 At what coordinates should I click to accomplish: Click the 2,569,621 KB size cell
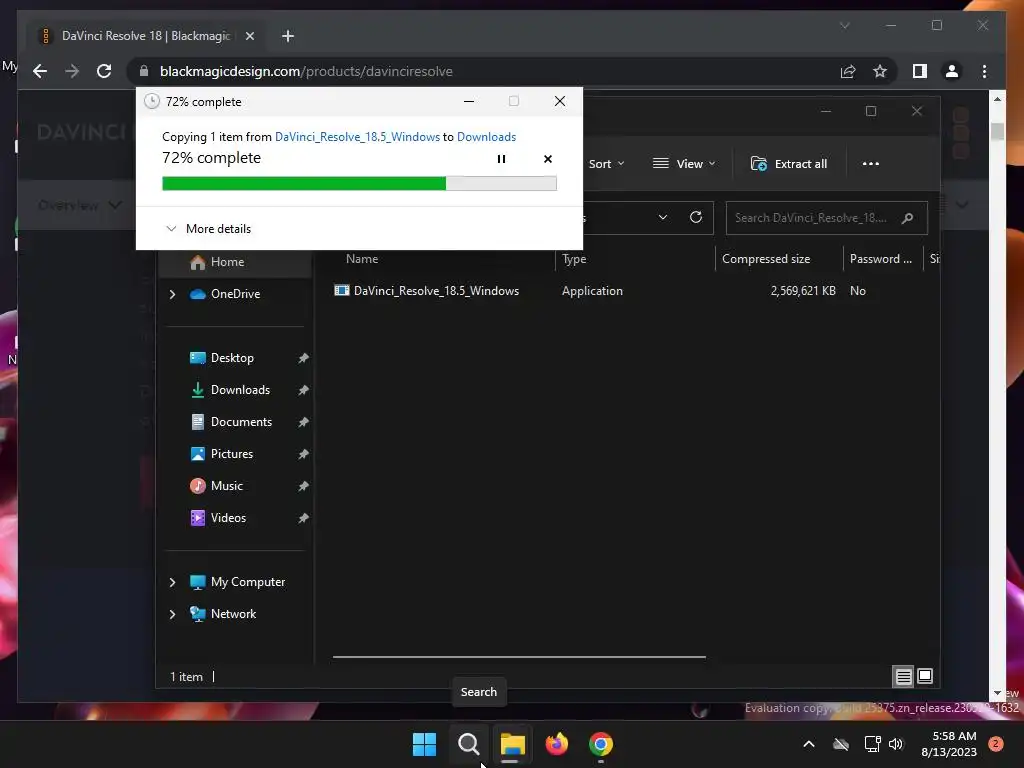pos(803,291)
